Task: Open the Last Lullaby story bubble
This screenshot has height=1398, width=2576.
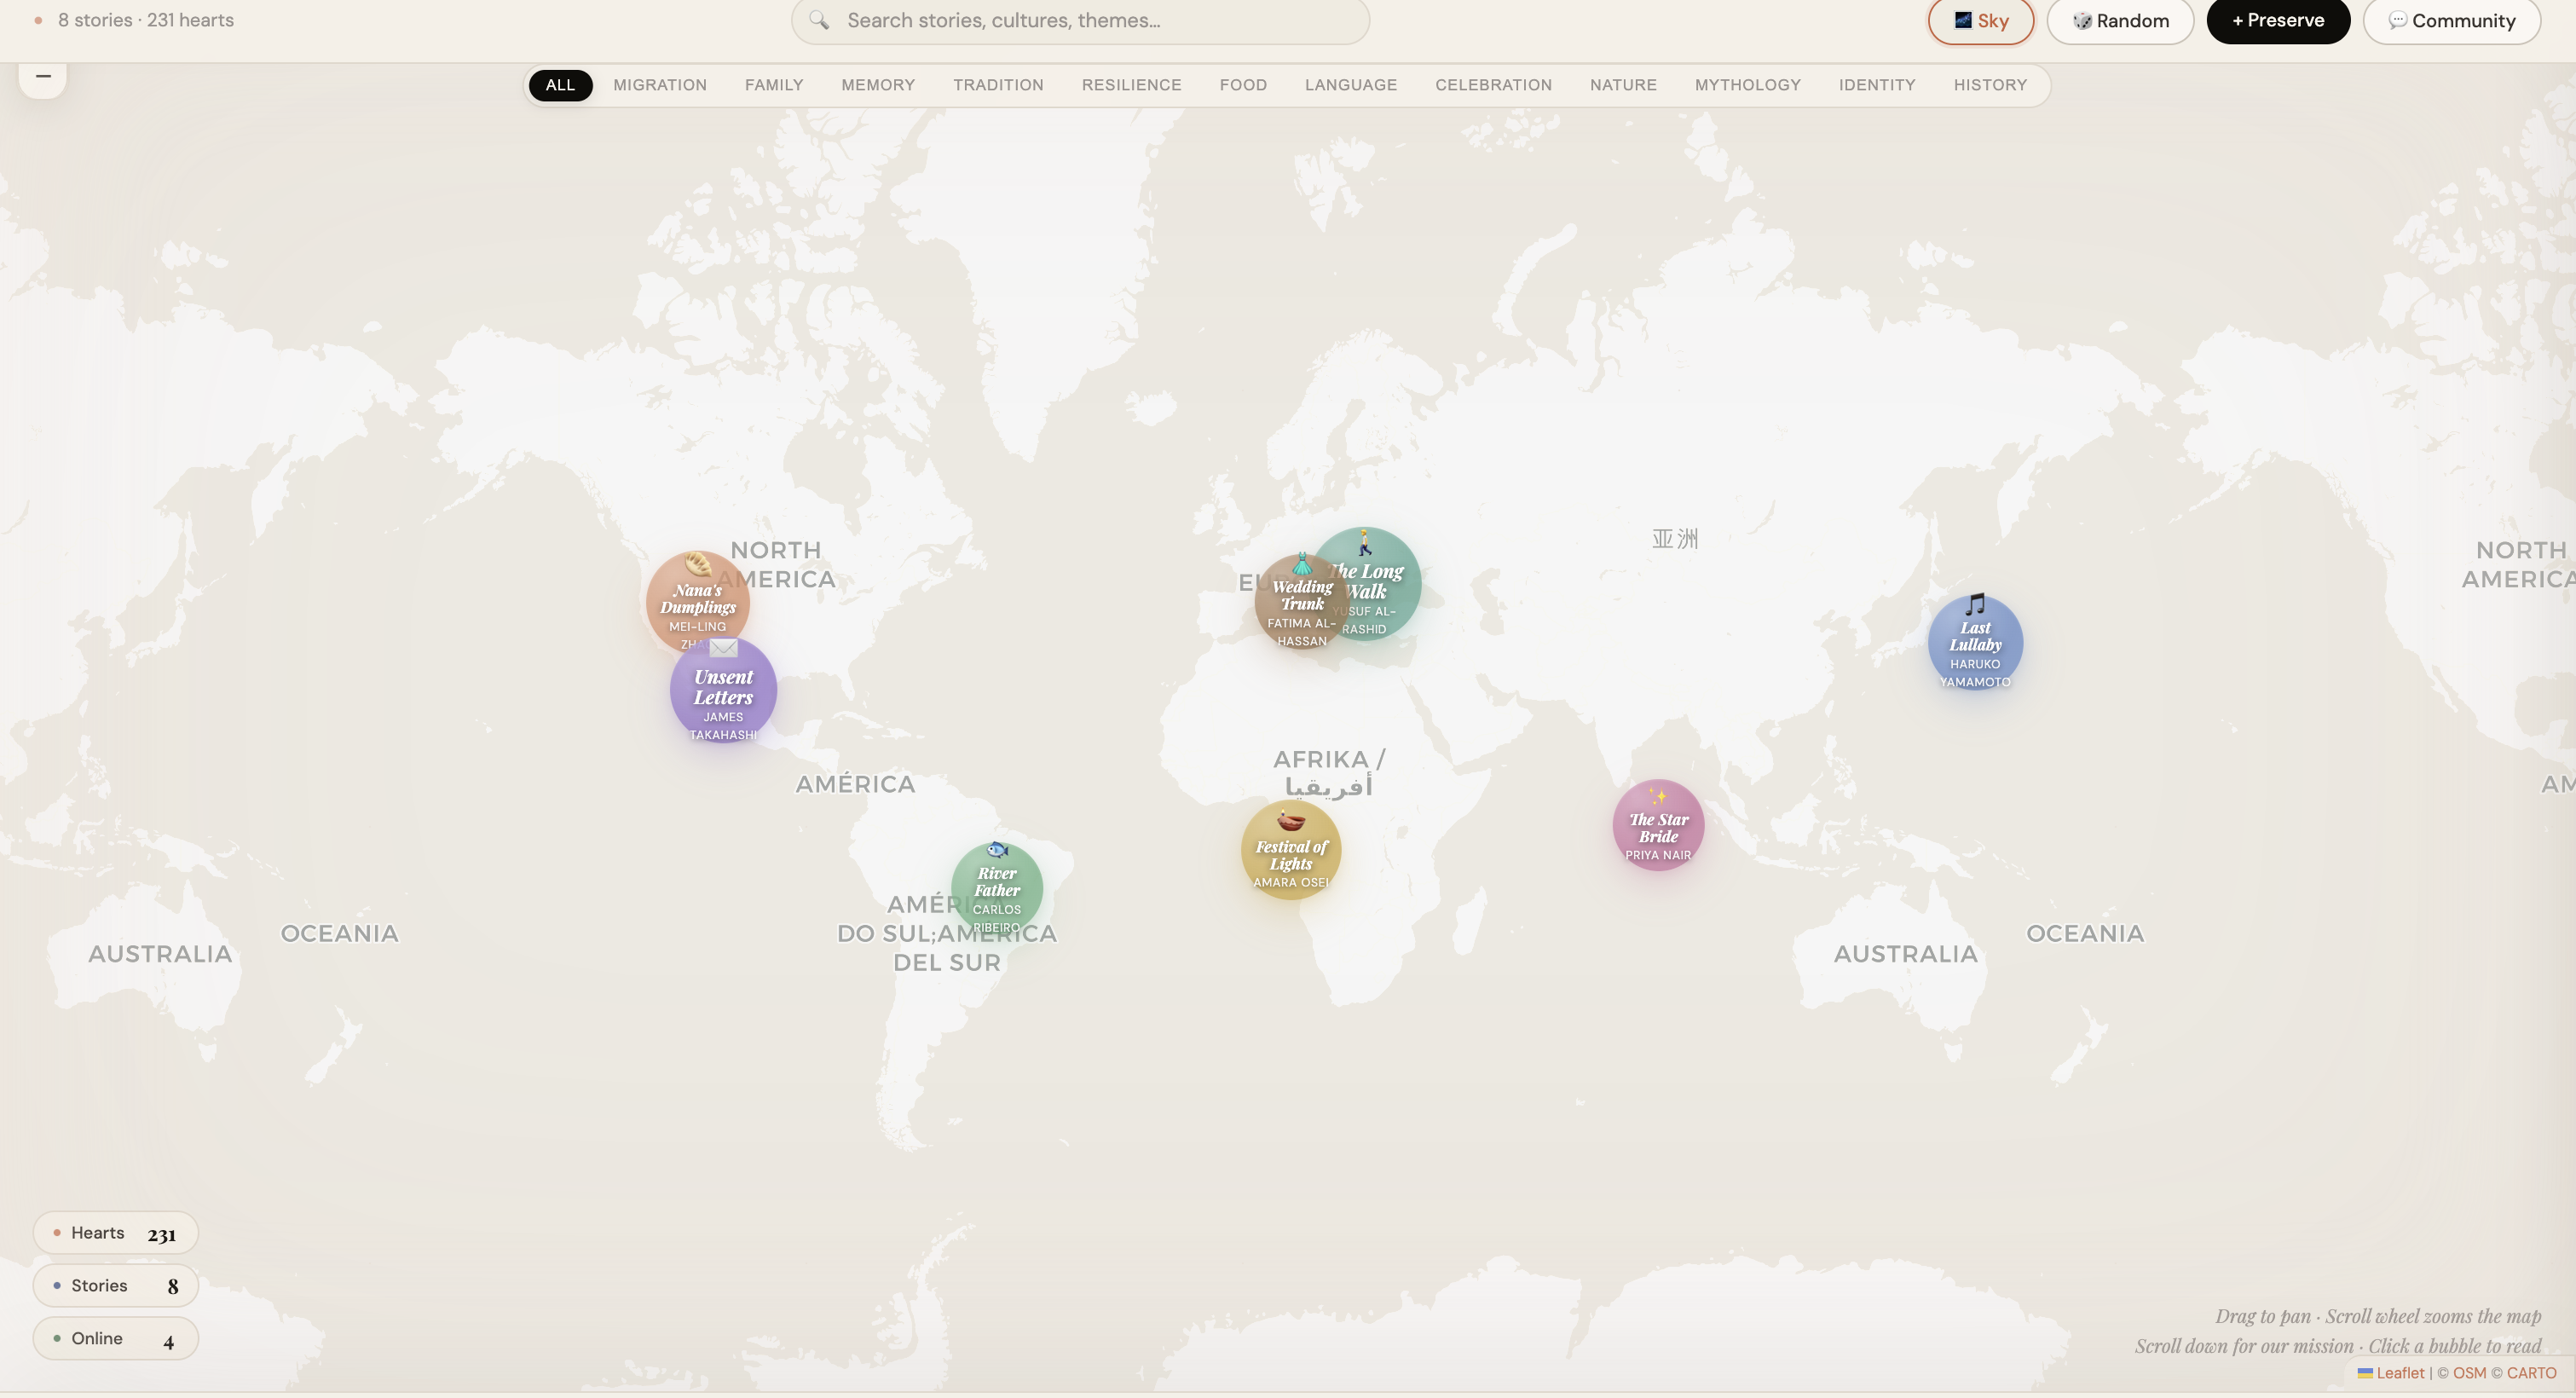Action: click(1974, 643)
